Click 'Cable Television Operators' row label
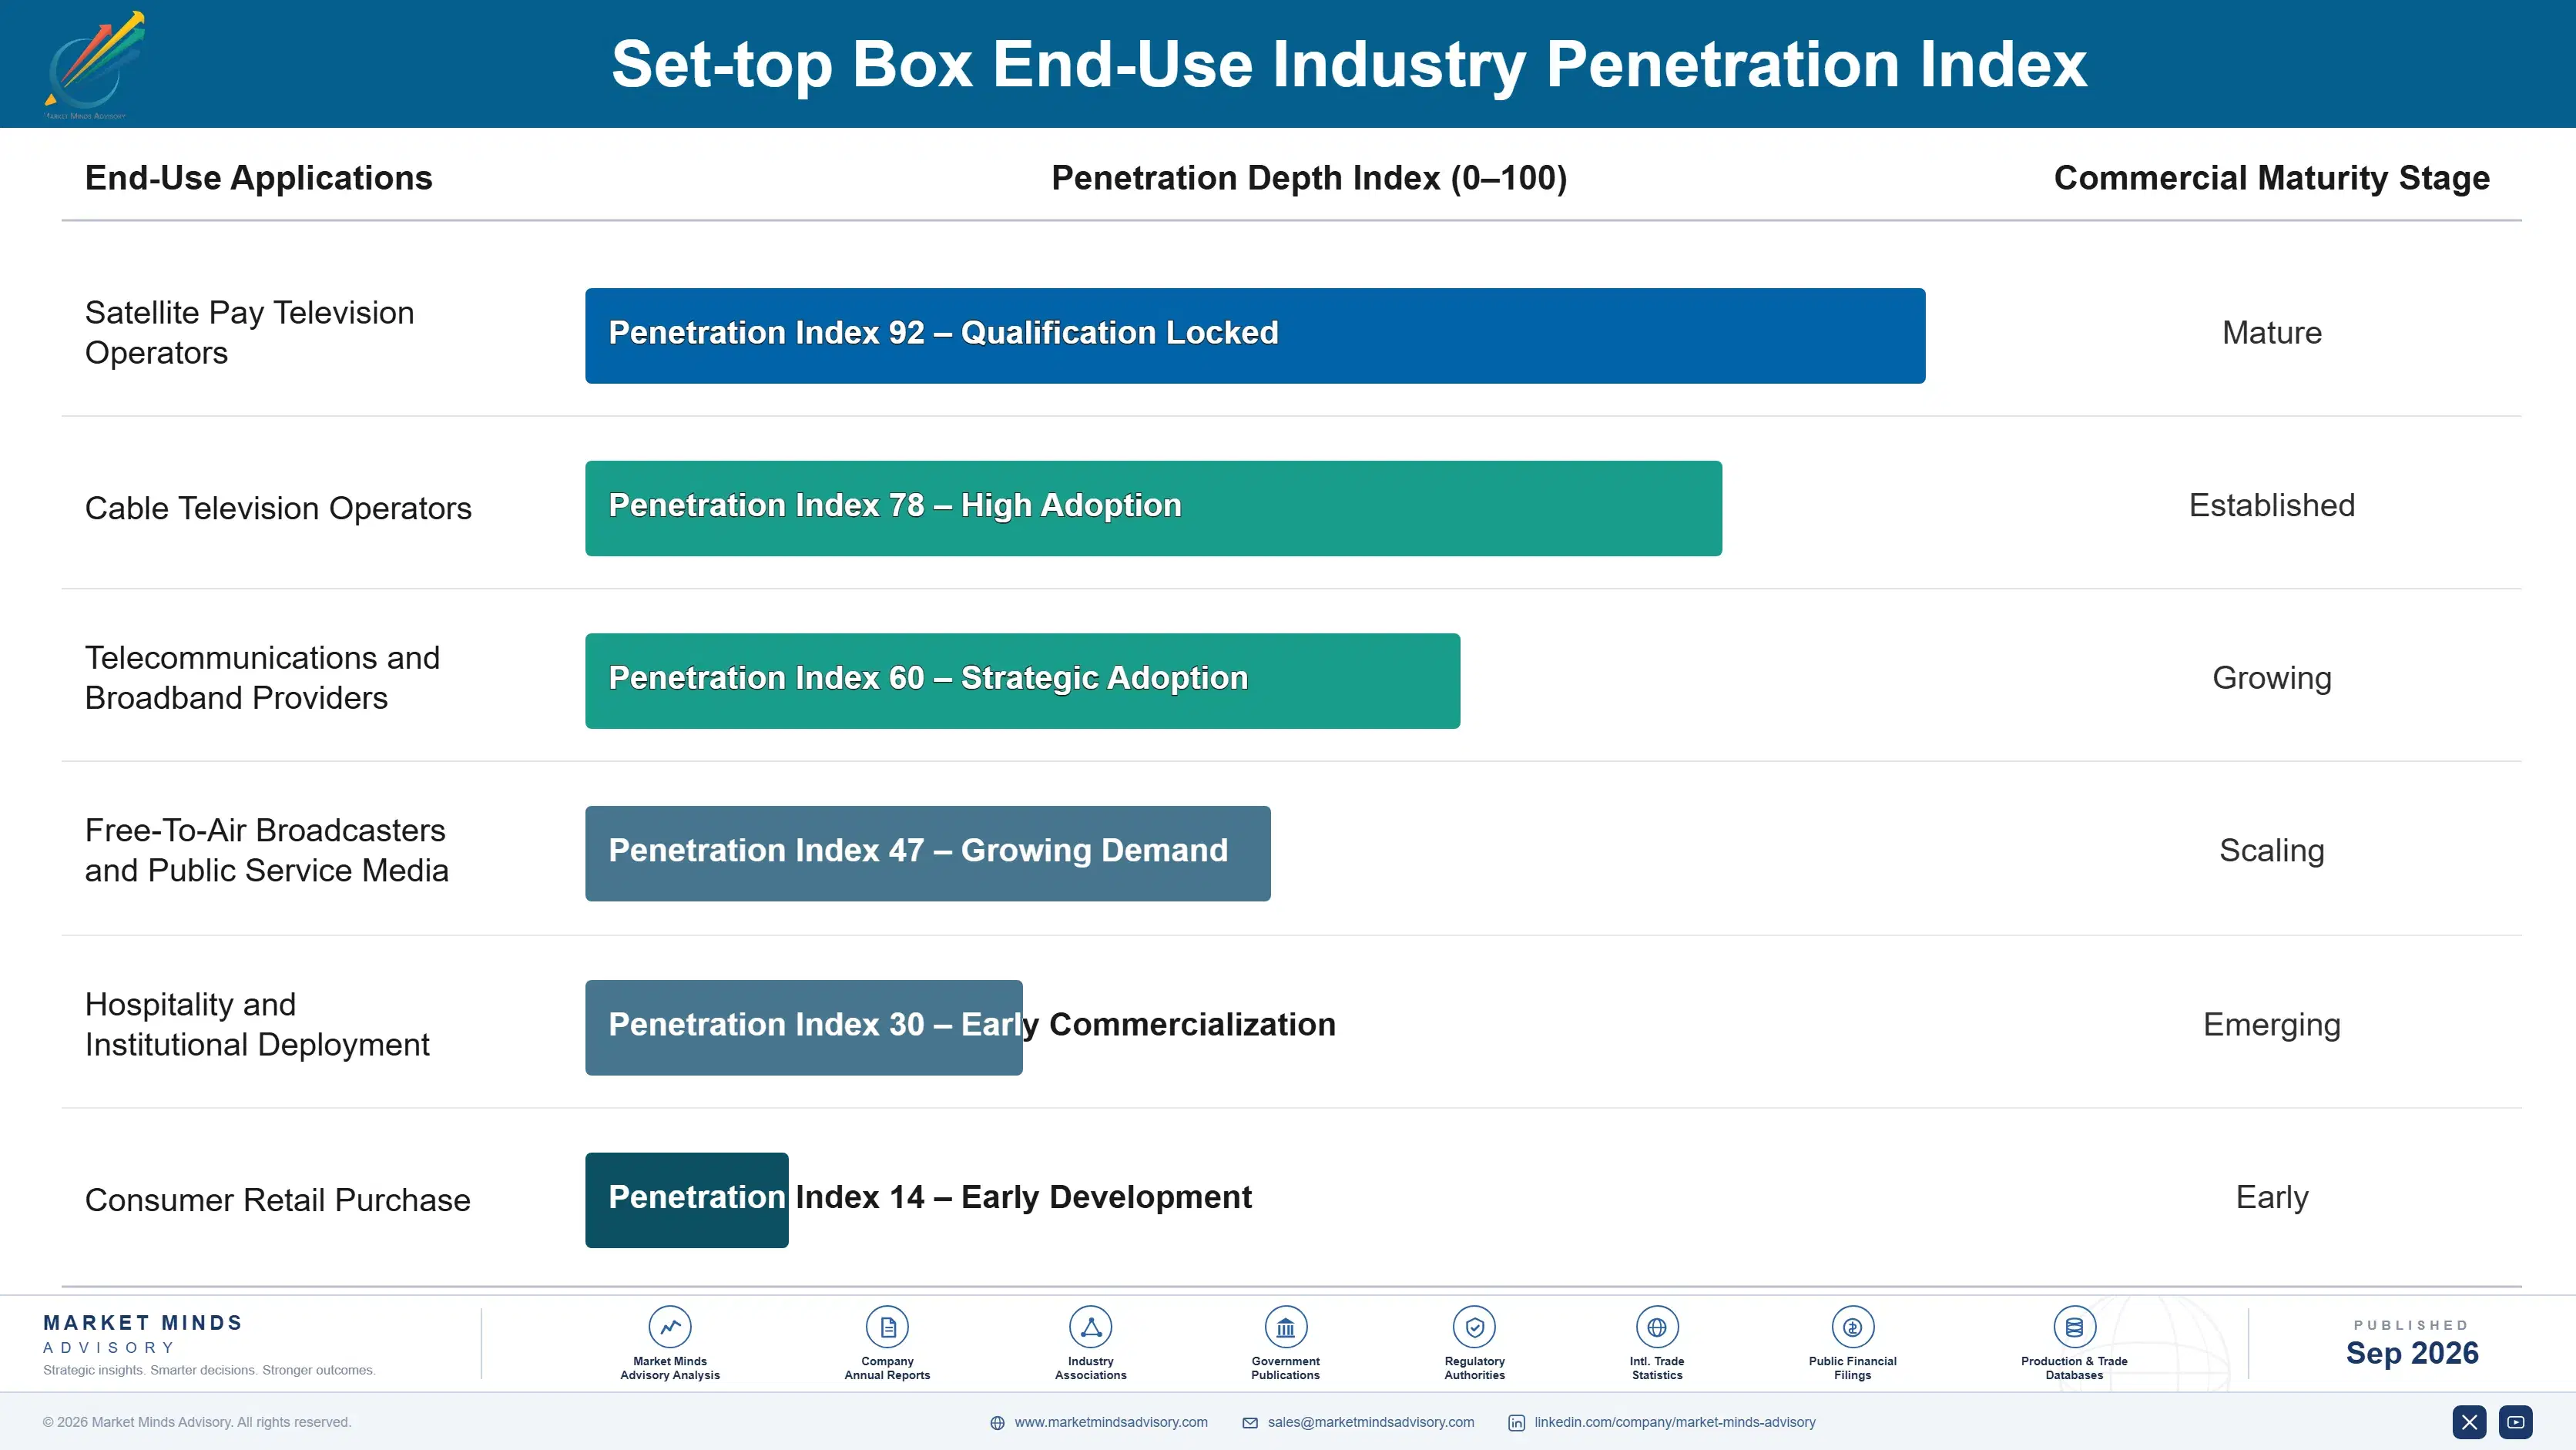 [278, 508]
